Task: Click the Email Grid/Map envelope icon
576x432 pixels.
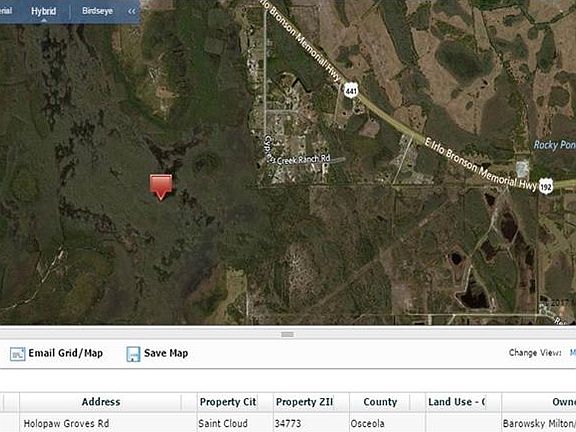Action: pyautogui.click(x=17, y=354)
